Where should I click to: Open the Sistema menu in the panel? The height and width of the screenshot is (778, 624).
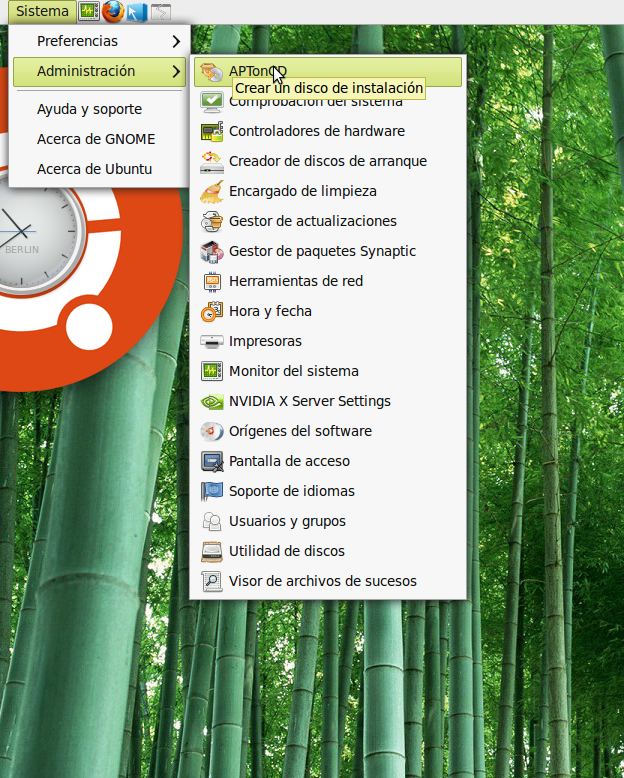[x=42, y=11]
